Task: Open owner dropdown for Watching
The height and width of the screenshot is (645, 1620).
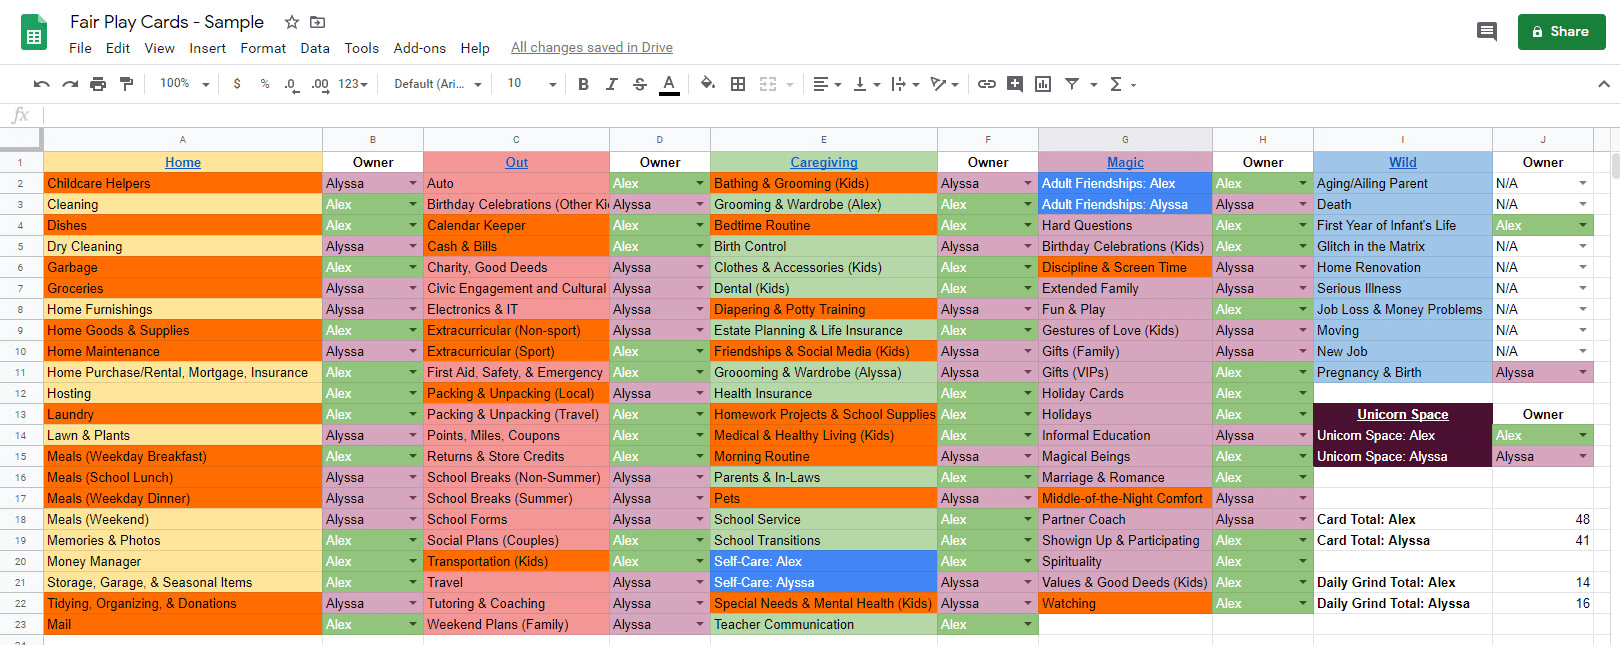Action: [x=1303, y=604]
